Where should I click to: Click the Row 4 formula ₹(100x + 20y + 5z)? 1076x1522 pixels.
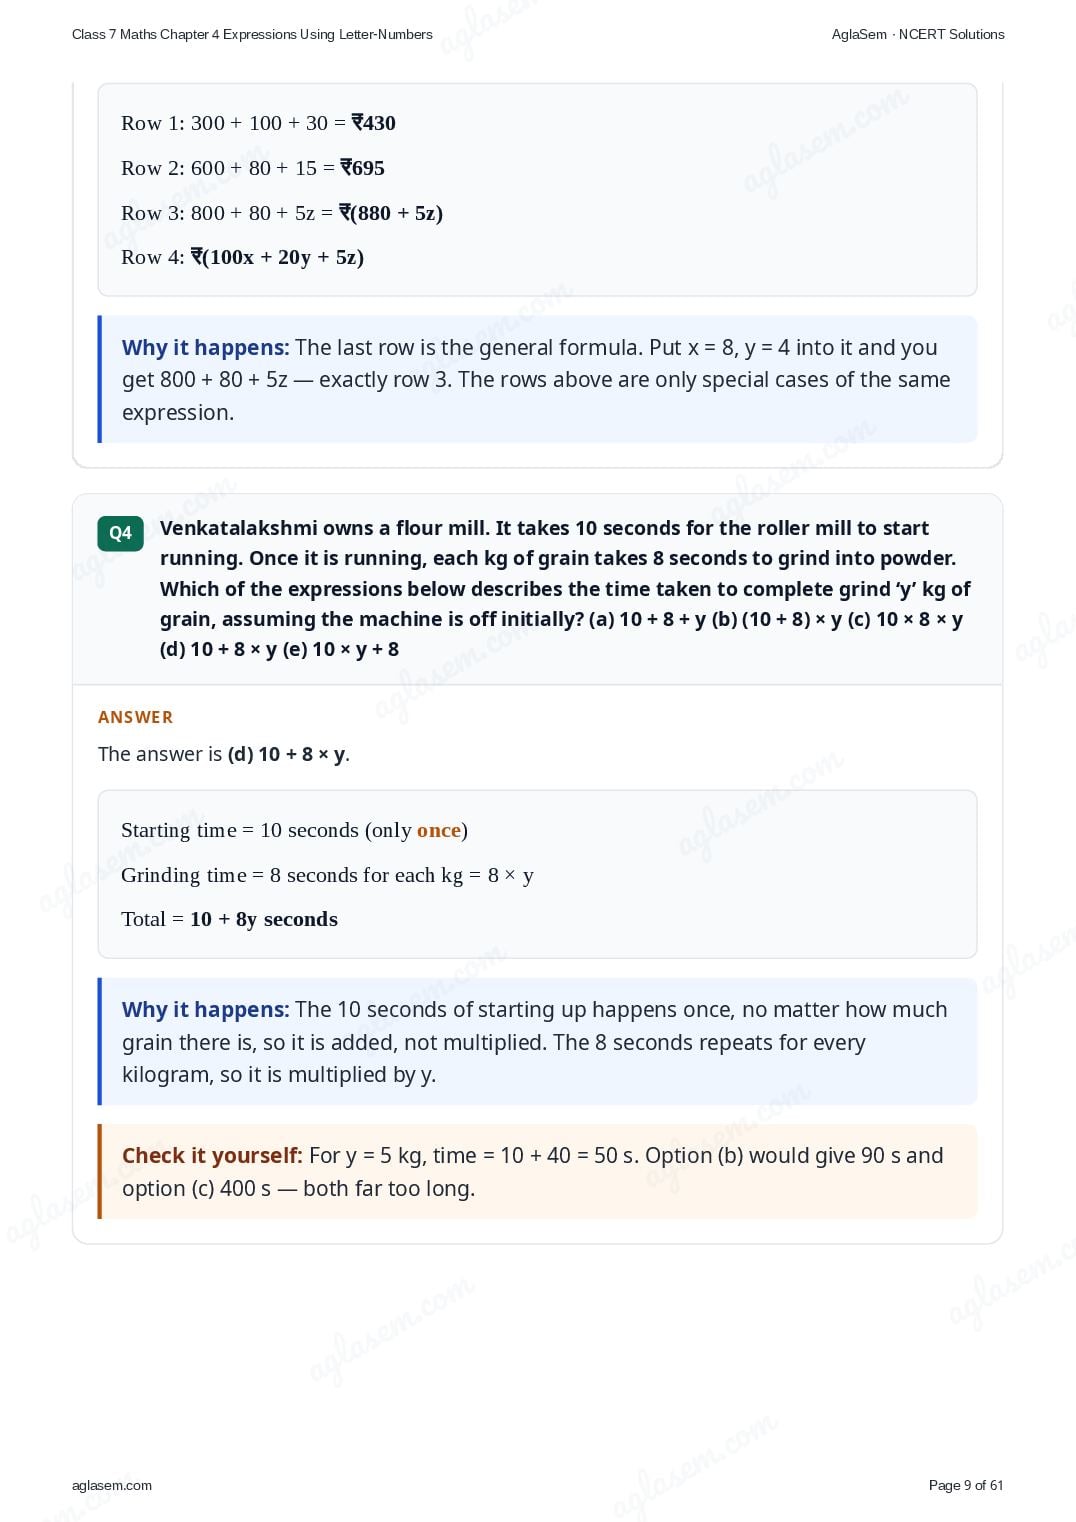277,257
